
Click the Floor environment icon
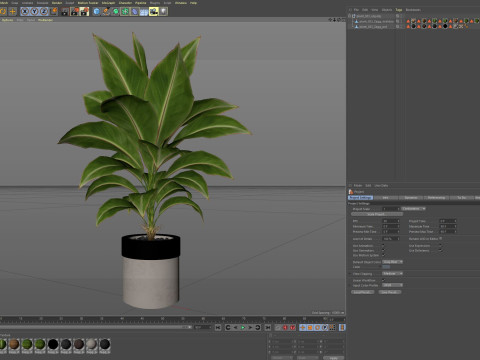click(x=144, y=12)
